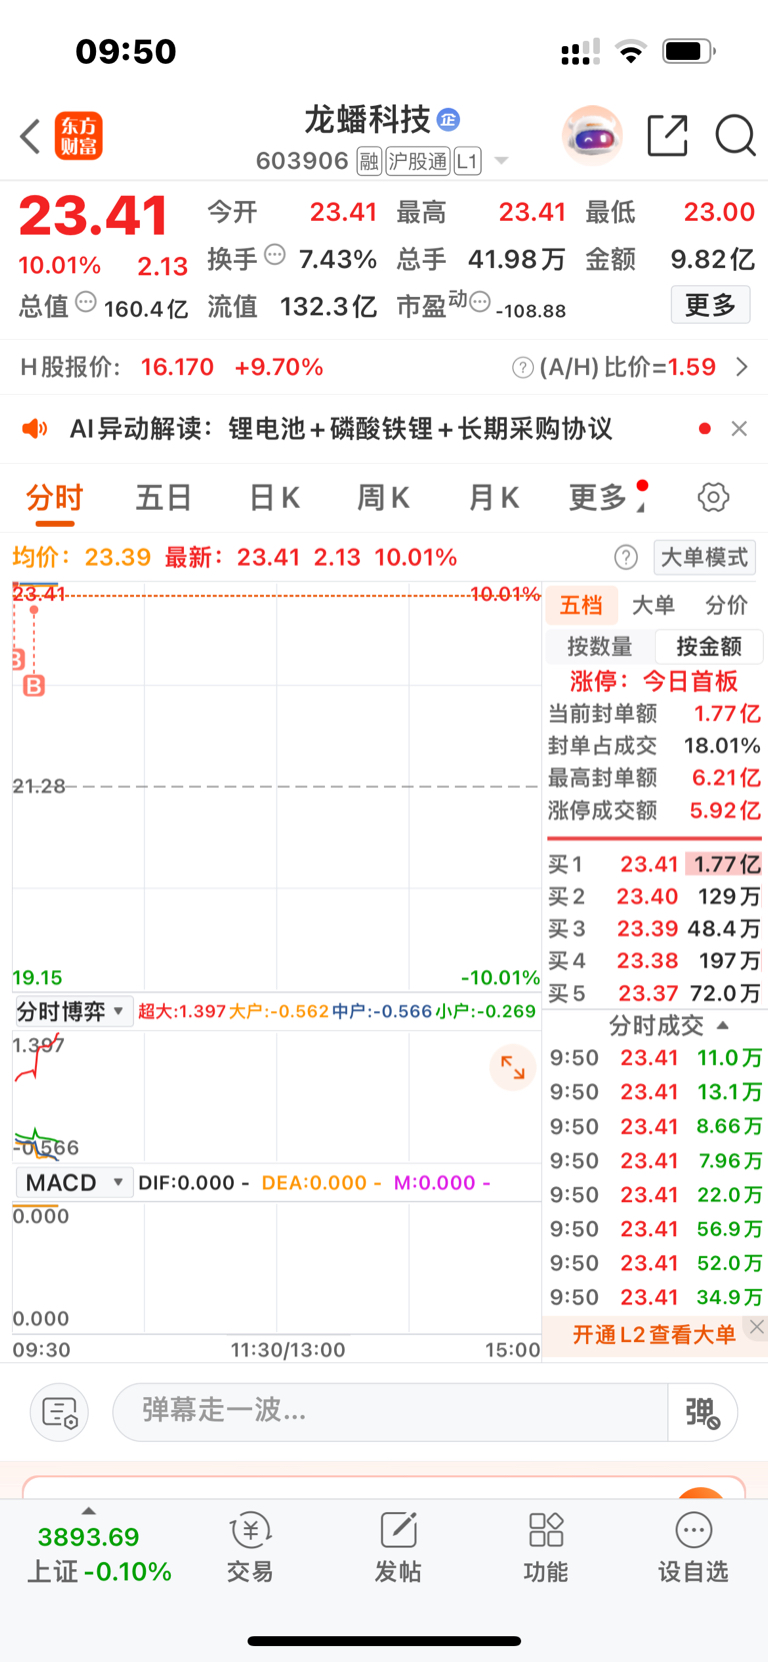This screenshot has height=1663, width=768.
Task: Select the 大单 tab
Action: pos(653,605)
